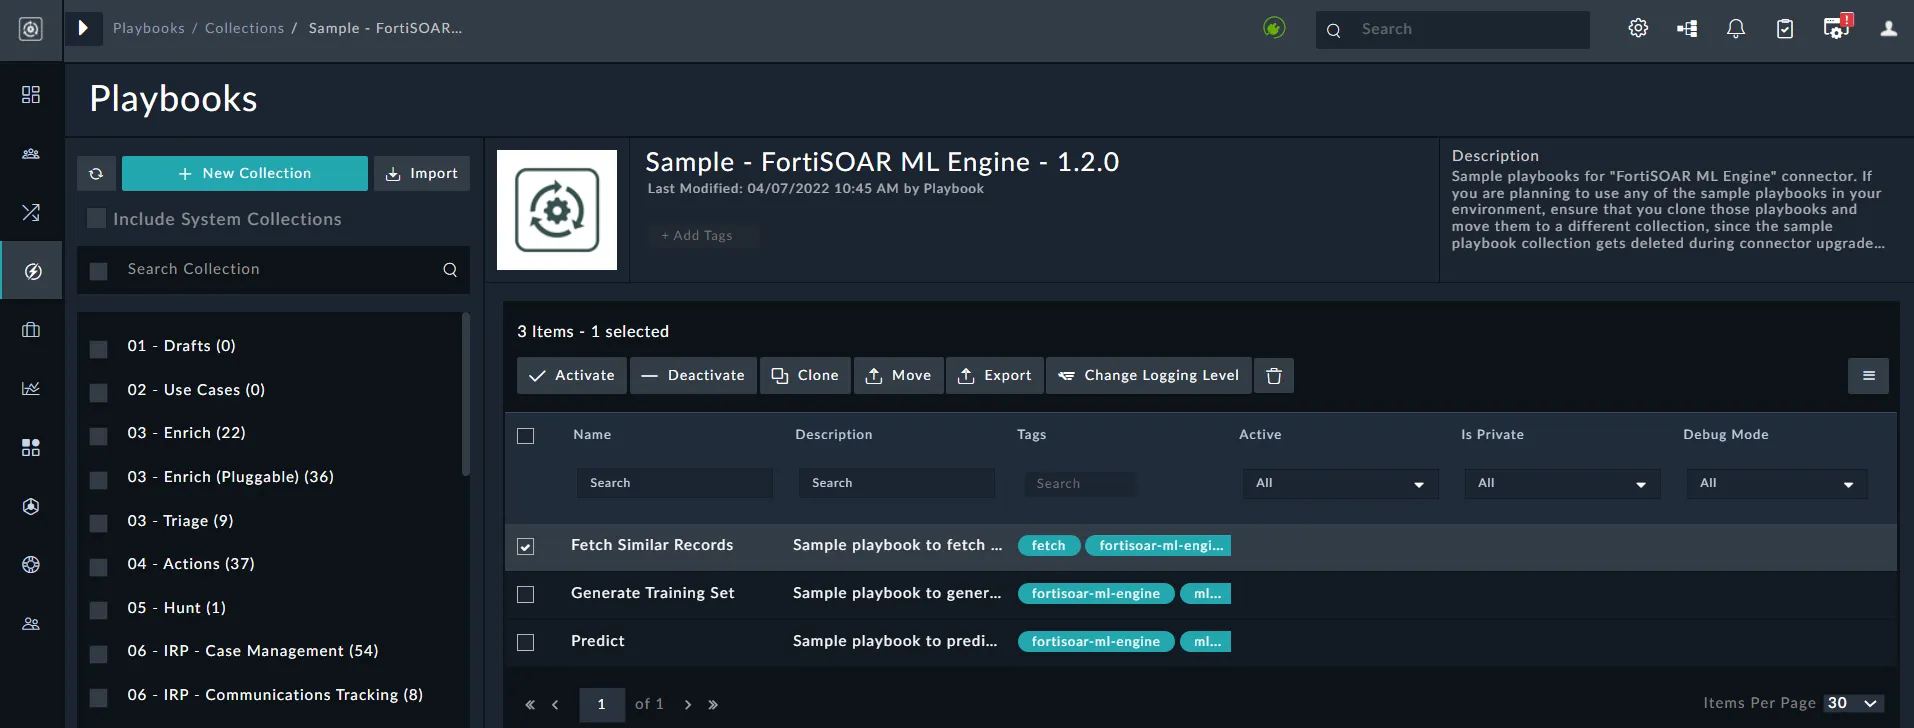Screen dimensions: 1914x728
Task: Open the Items Per Page dropdown
Action: tap(1854, 703)
